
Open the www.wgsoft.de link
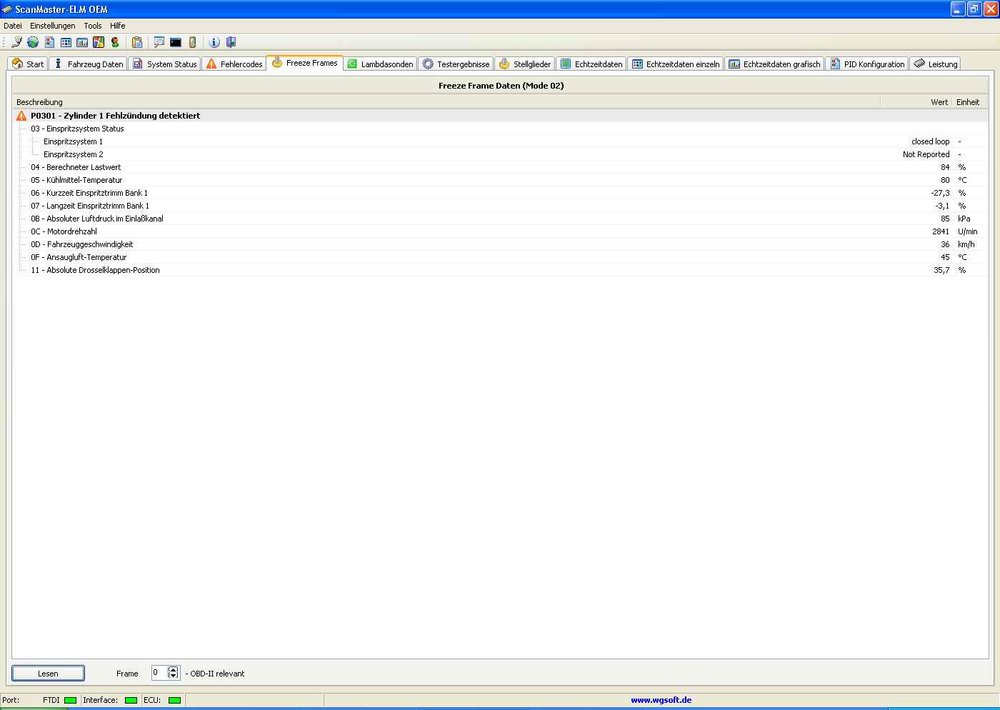(661, 700)
